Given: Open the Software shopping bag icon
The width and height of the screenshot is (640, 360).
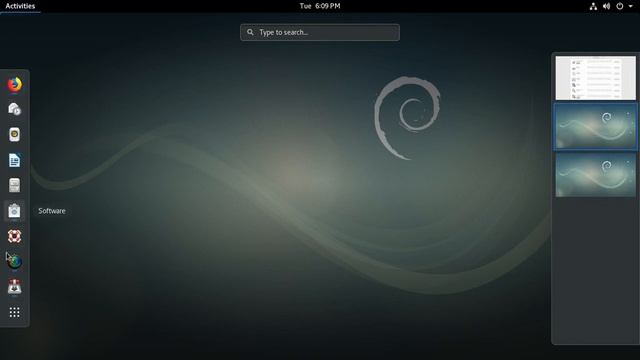Looking at the screenshot, I should click(15, 211).
